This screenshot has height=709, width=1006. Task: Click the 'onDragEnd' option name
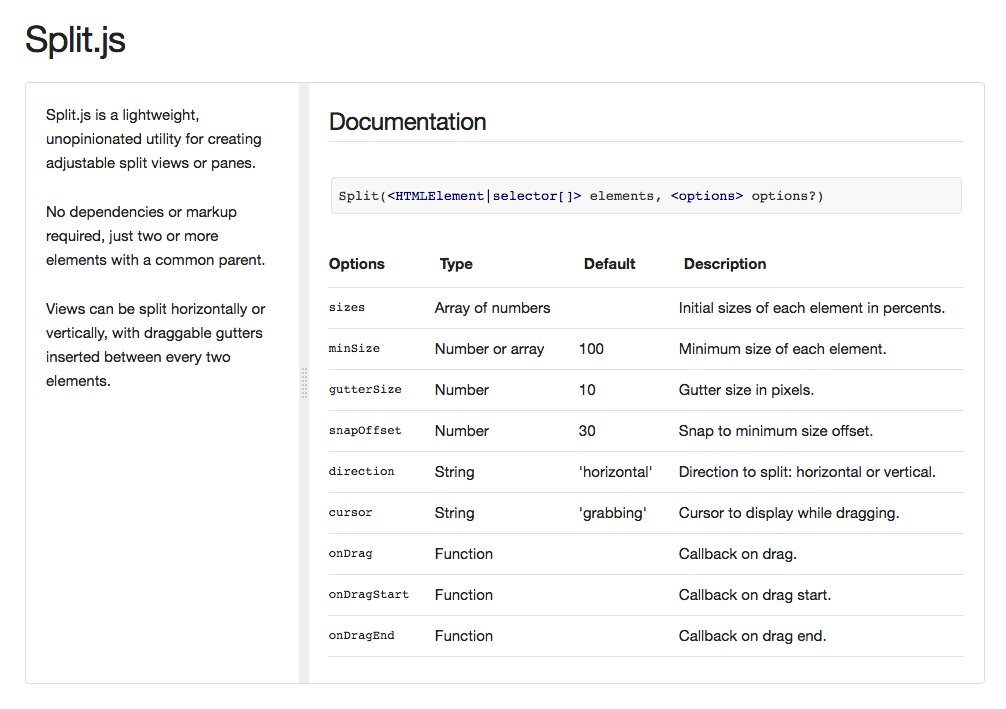pyautogui.click(x=361, y=636)
